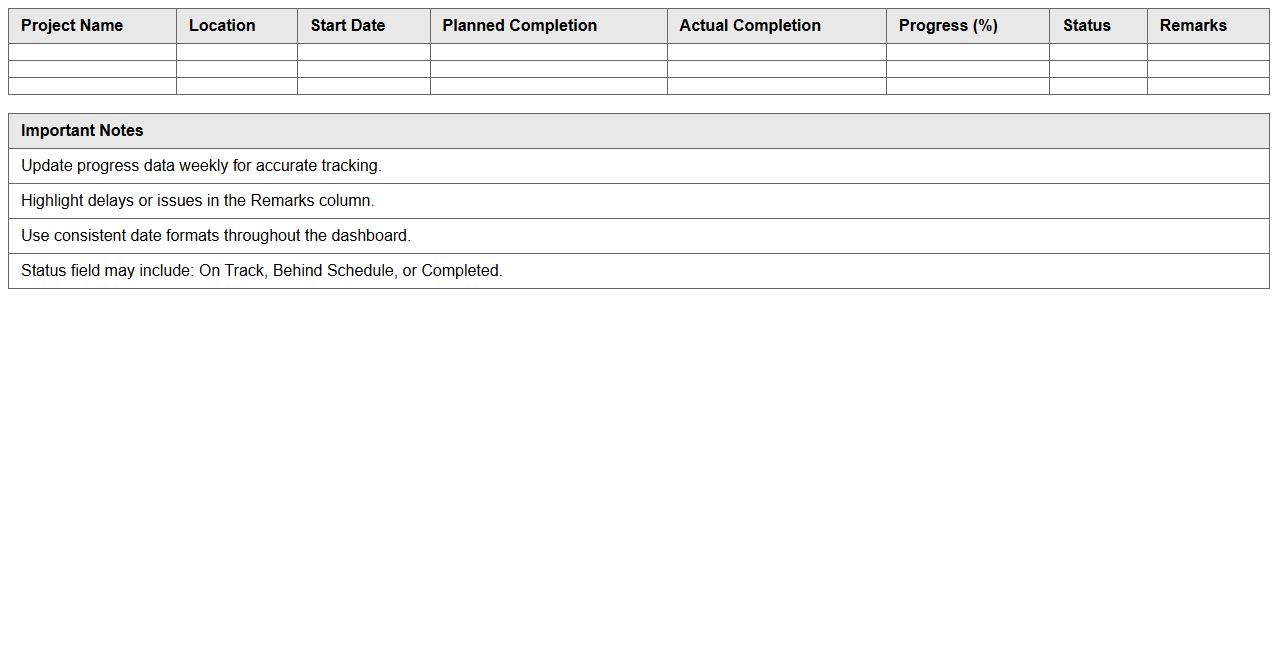The width and height of the screenshot is (1278, 650).
Task: Click second-row empty cell under Location
Action: tap(236, 69)
